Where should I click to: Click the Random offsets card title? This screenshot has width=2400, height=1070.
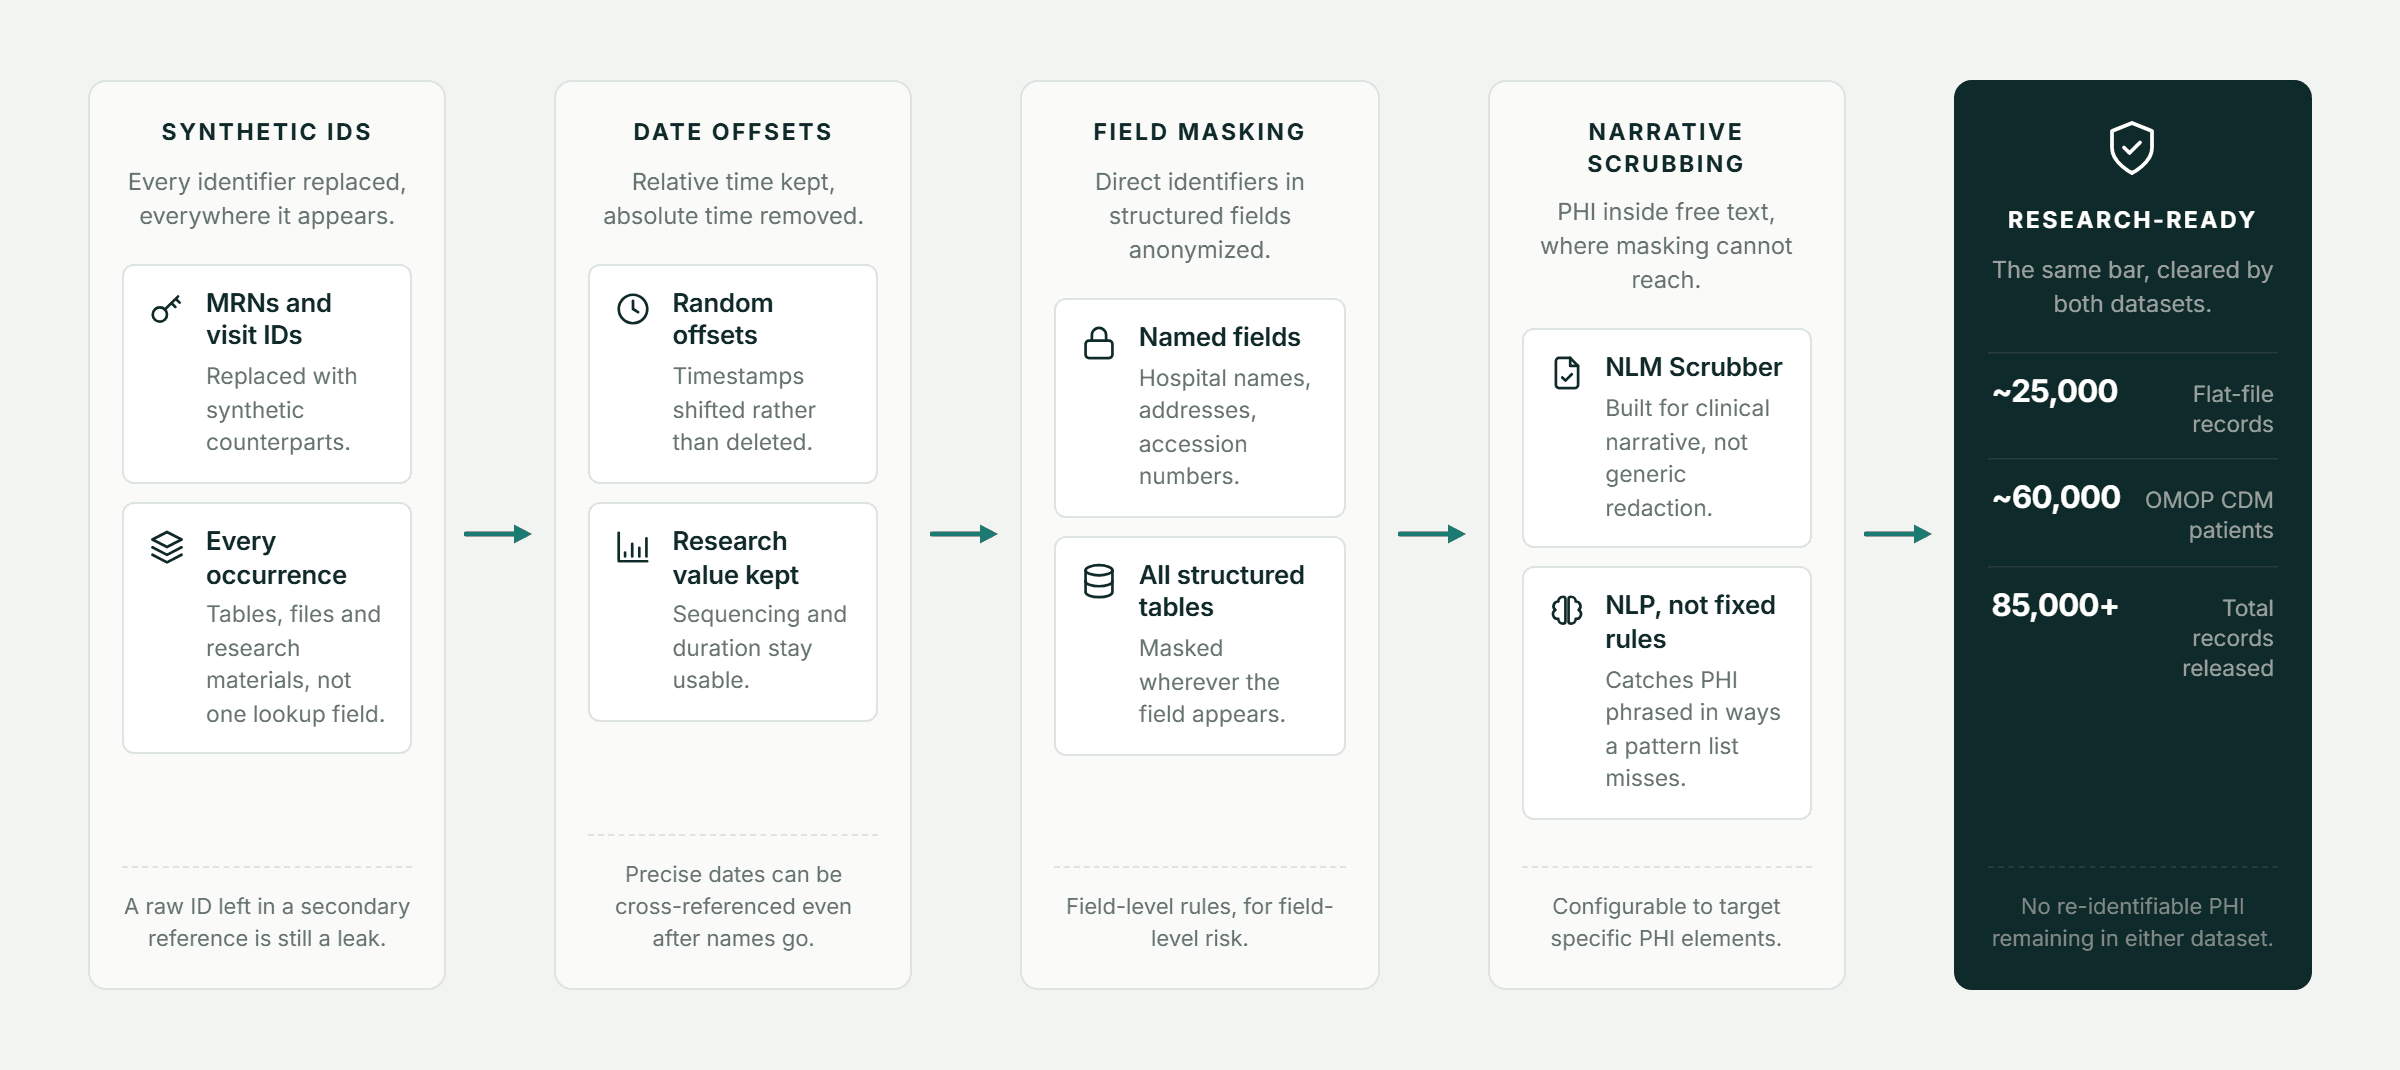point(723,319)
